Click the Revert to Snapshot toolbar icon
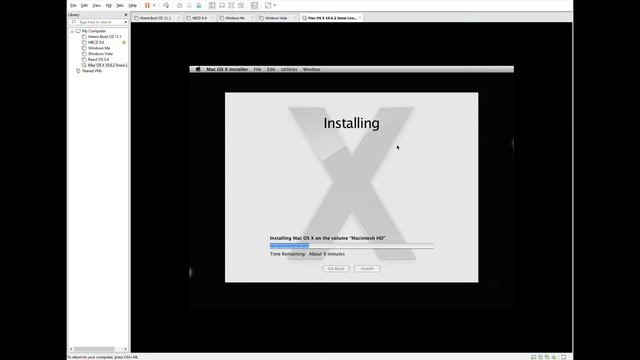Screen dimensions: 640x360 (x=189, y=5)
